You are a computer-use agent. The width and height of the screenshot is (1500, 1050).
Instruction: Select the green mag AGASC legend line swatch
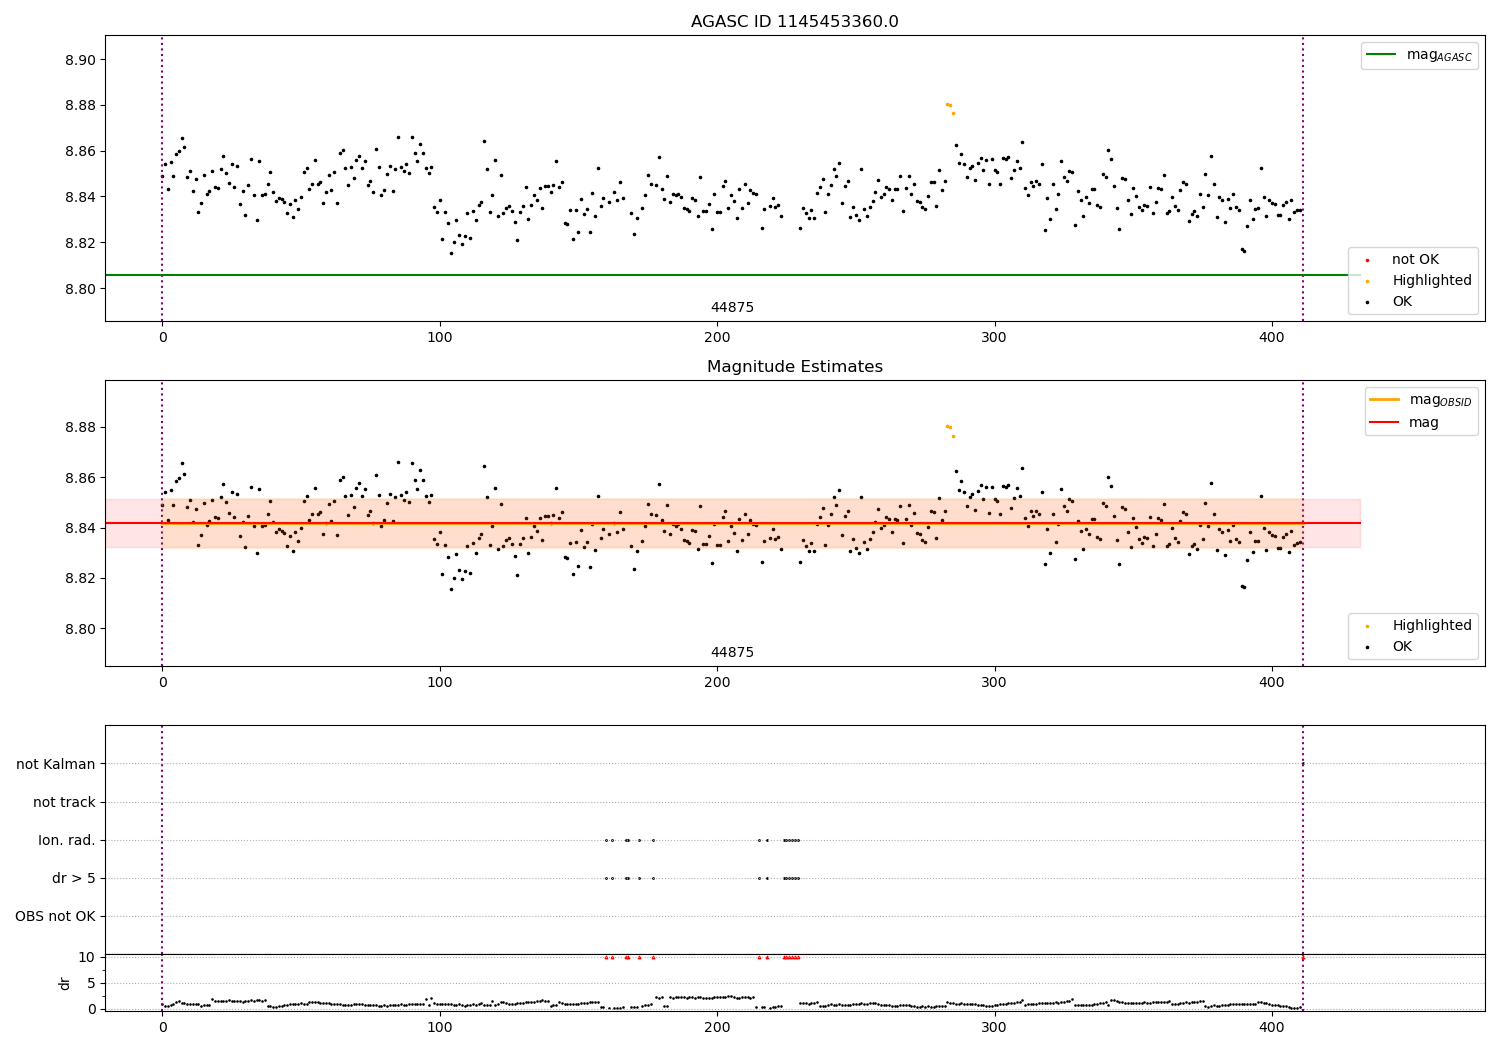[x=1381, y=55]
